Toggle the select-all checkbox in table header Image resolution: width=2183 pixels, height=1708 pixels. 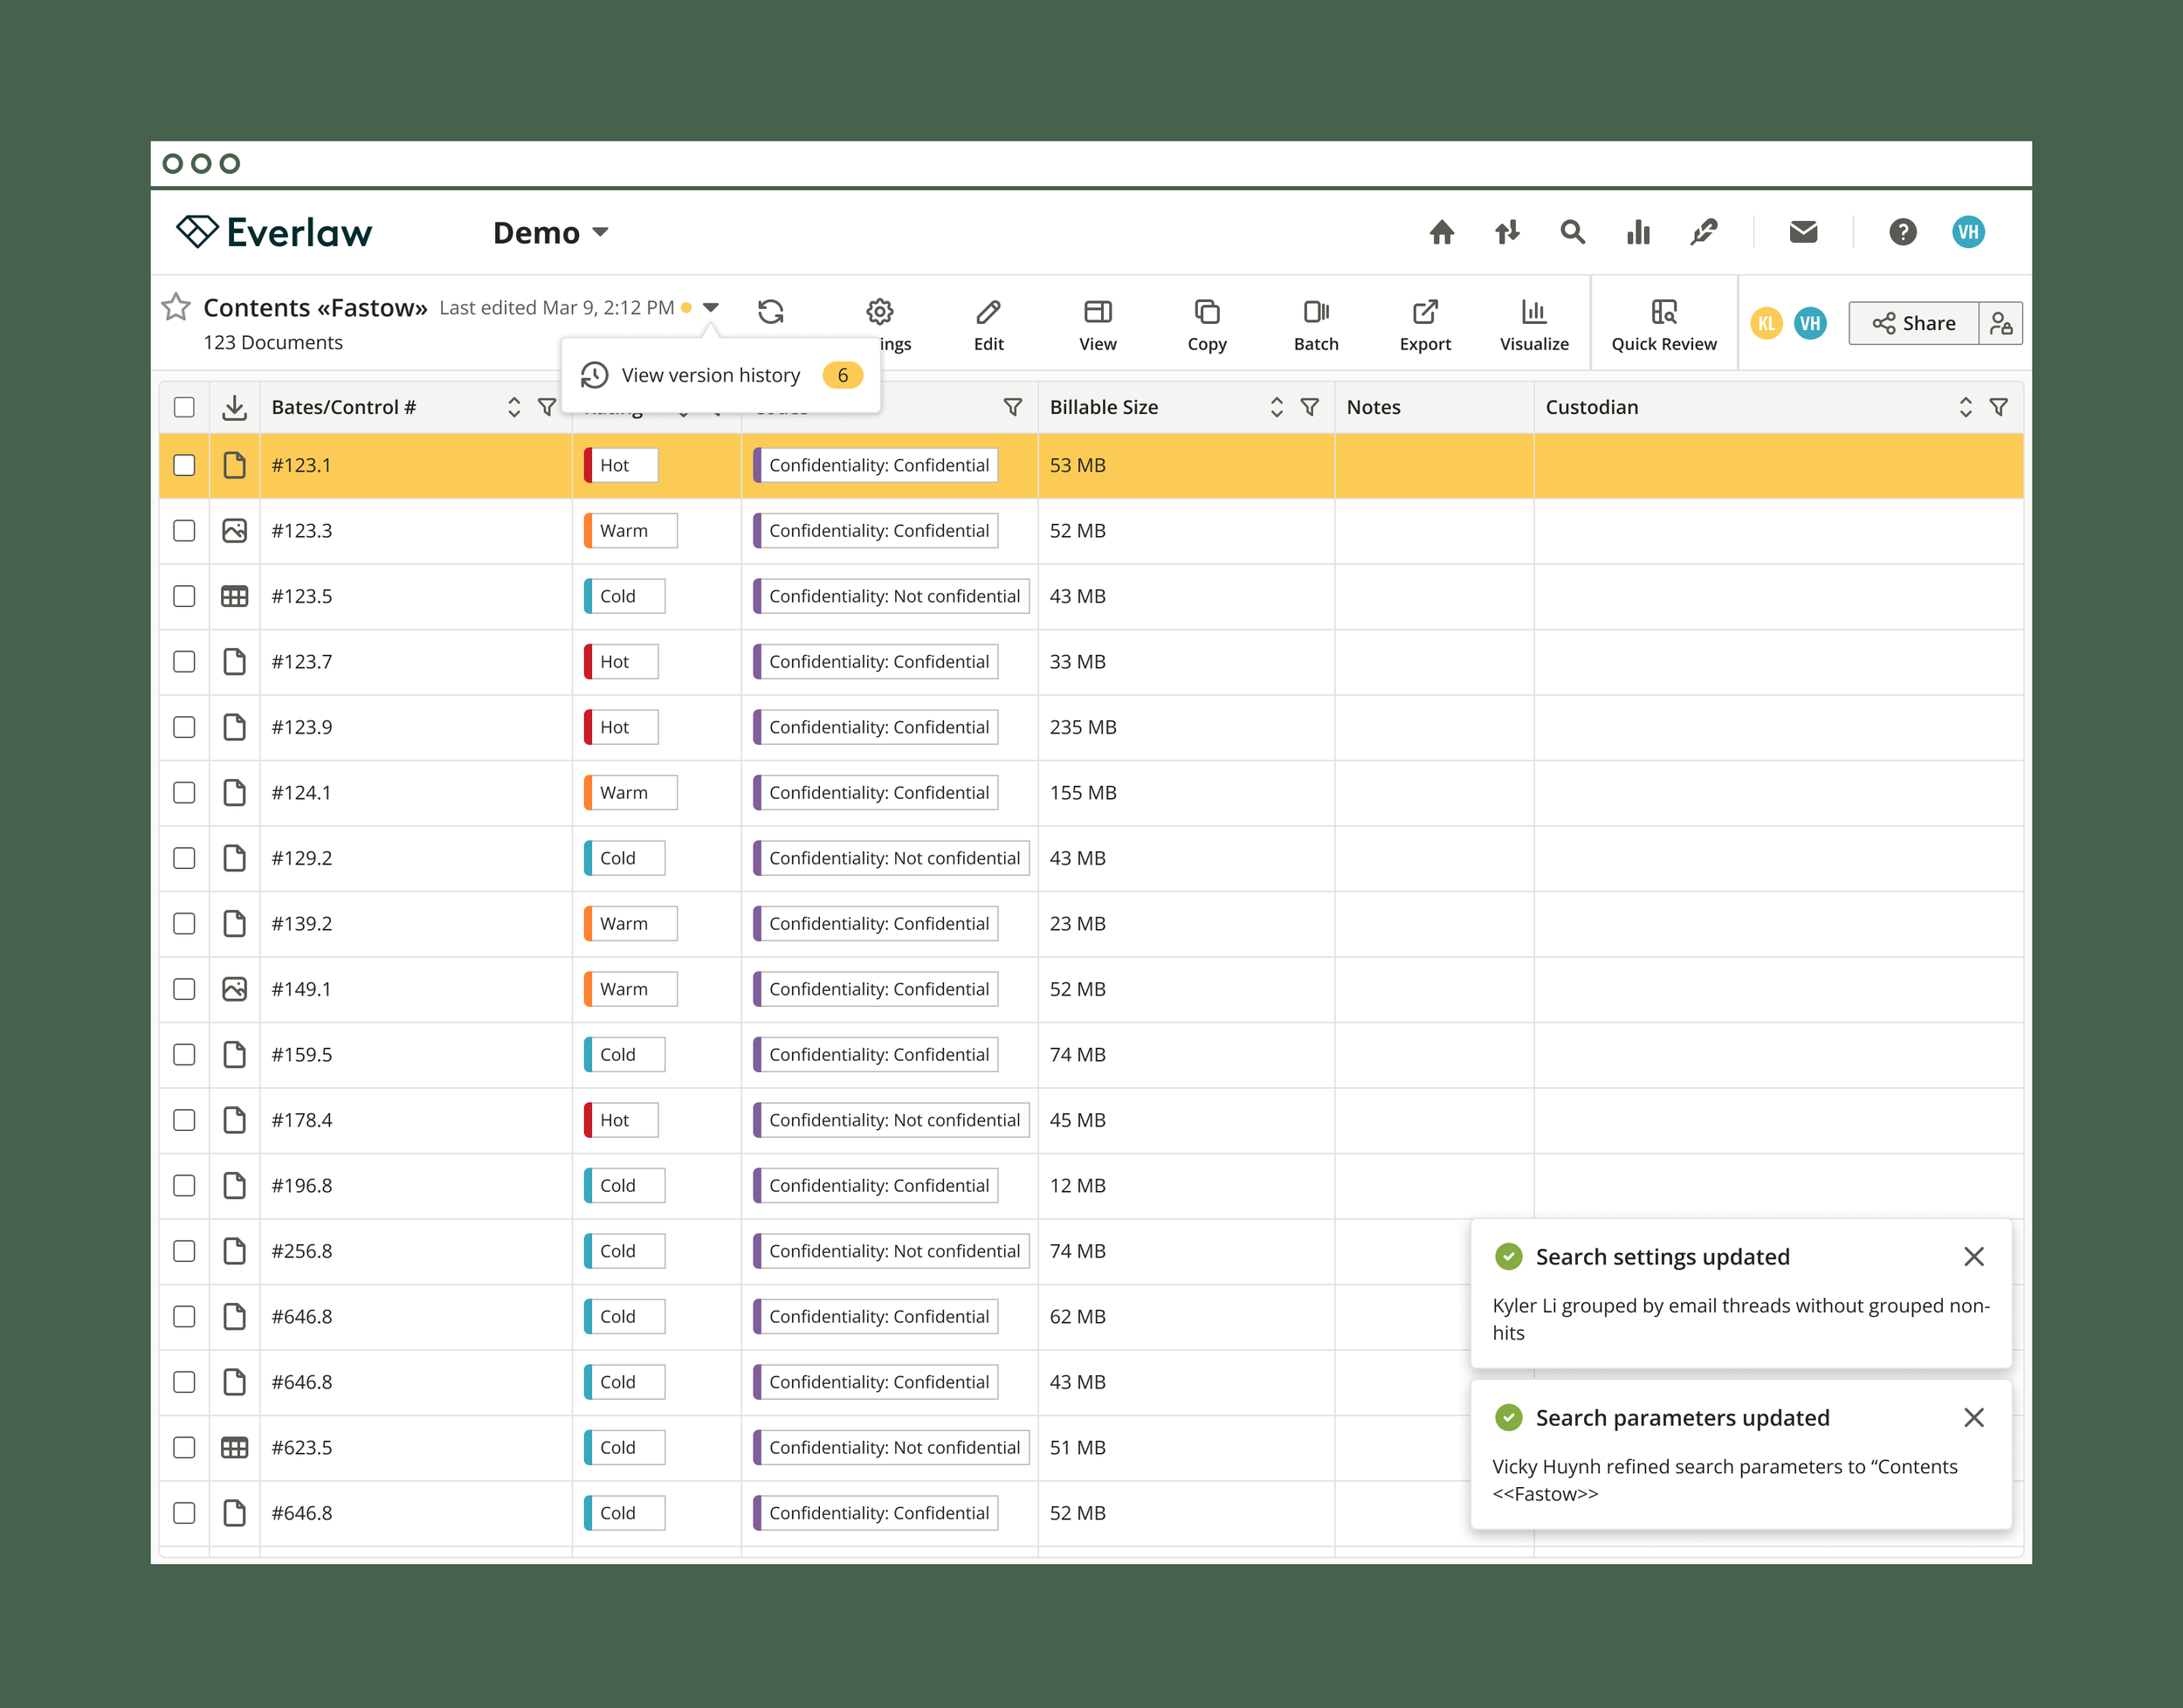point(184,407)
